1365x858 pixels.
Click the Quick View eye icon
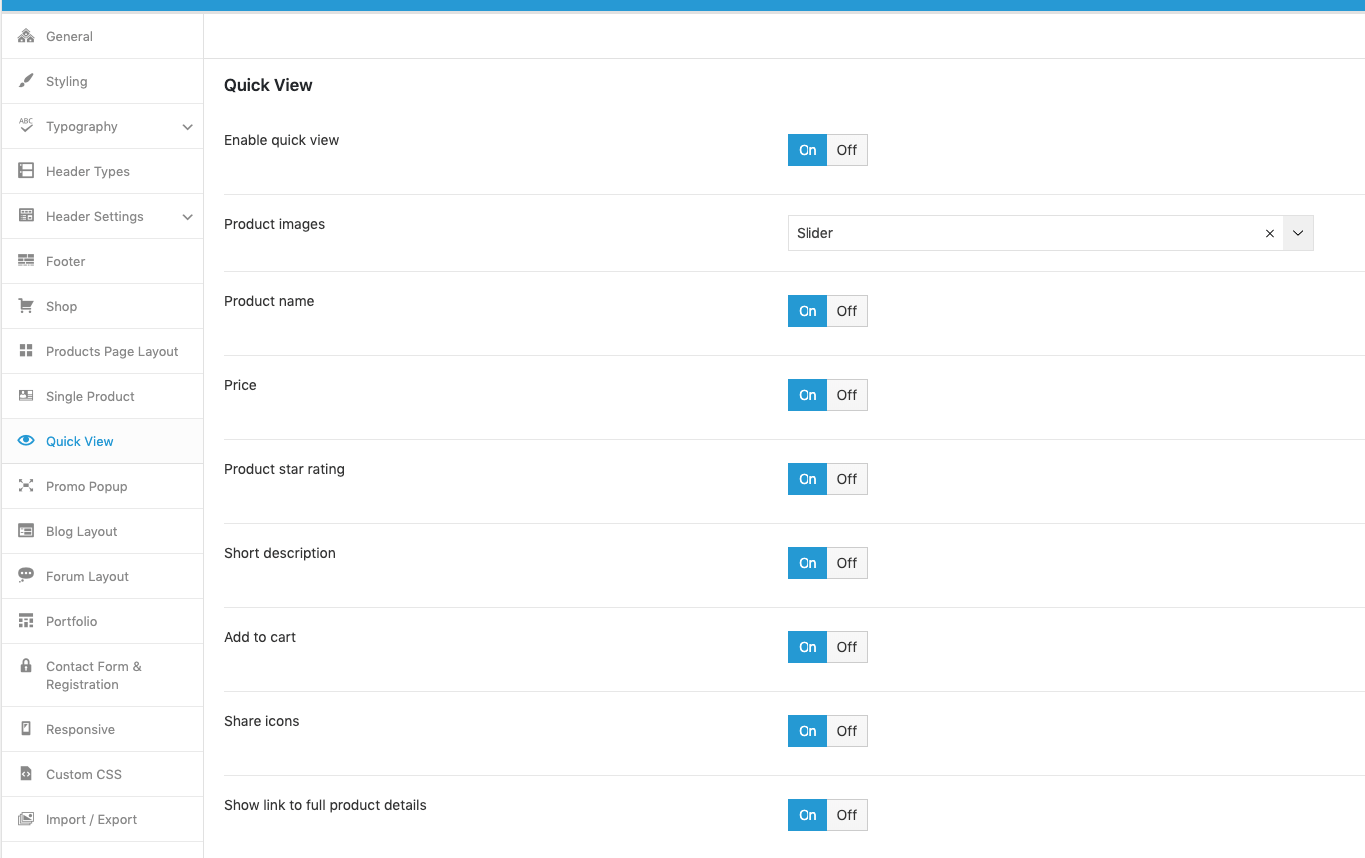coord(26,441)
